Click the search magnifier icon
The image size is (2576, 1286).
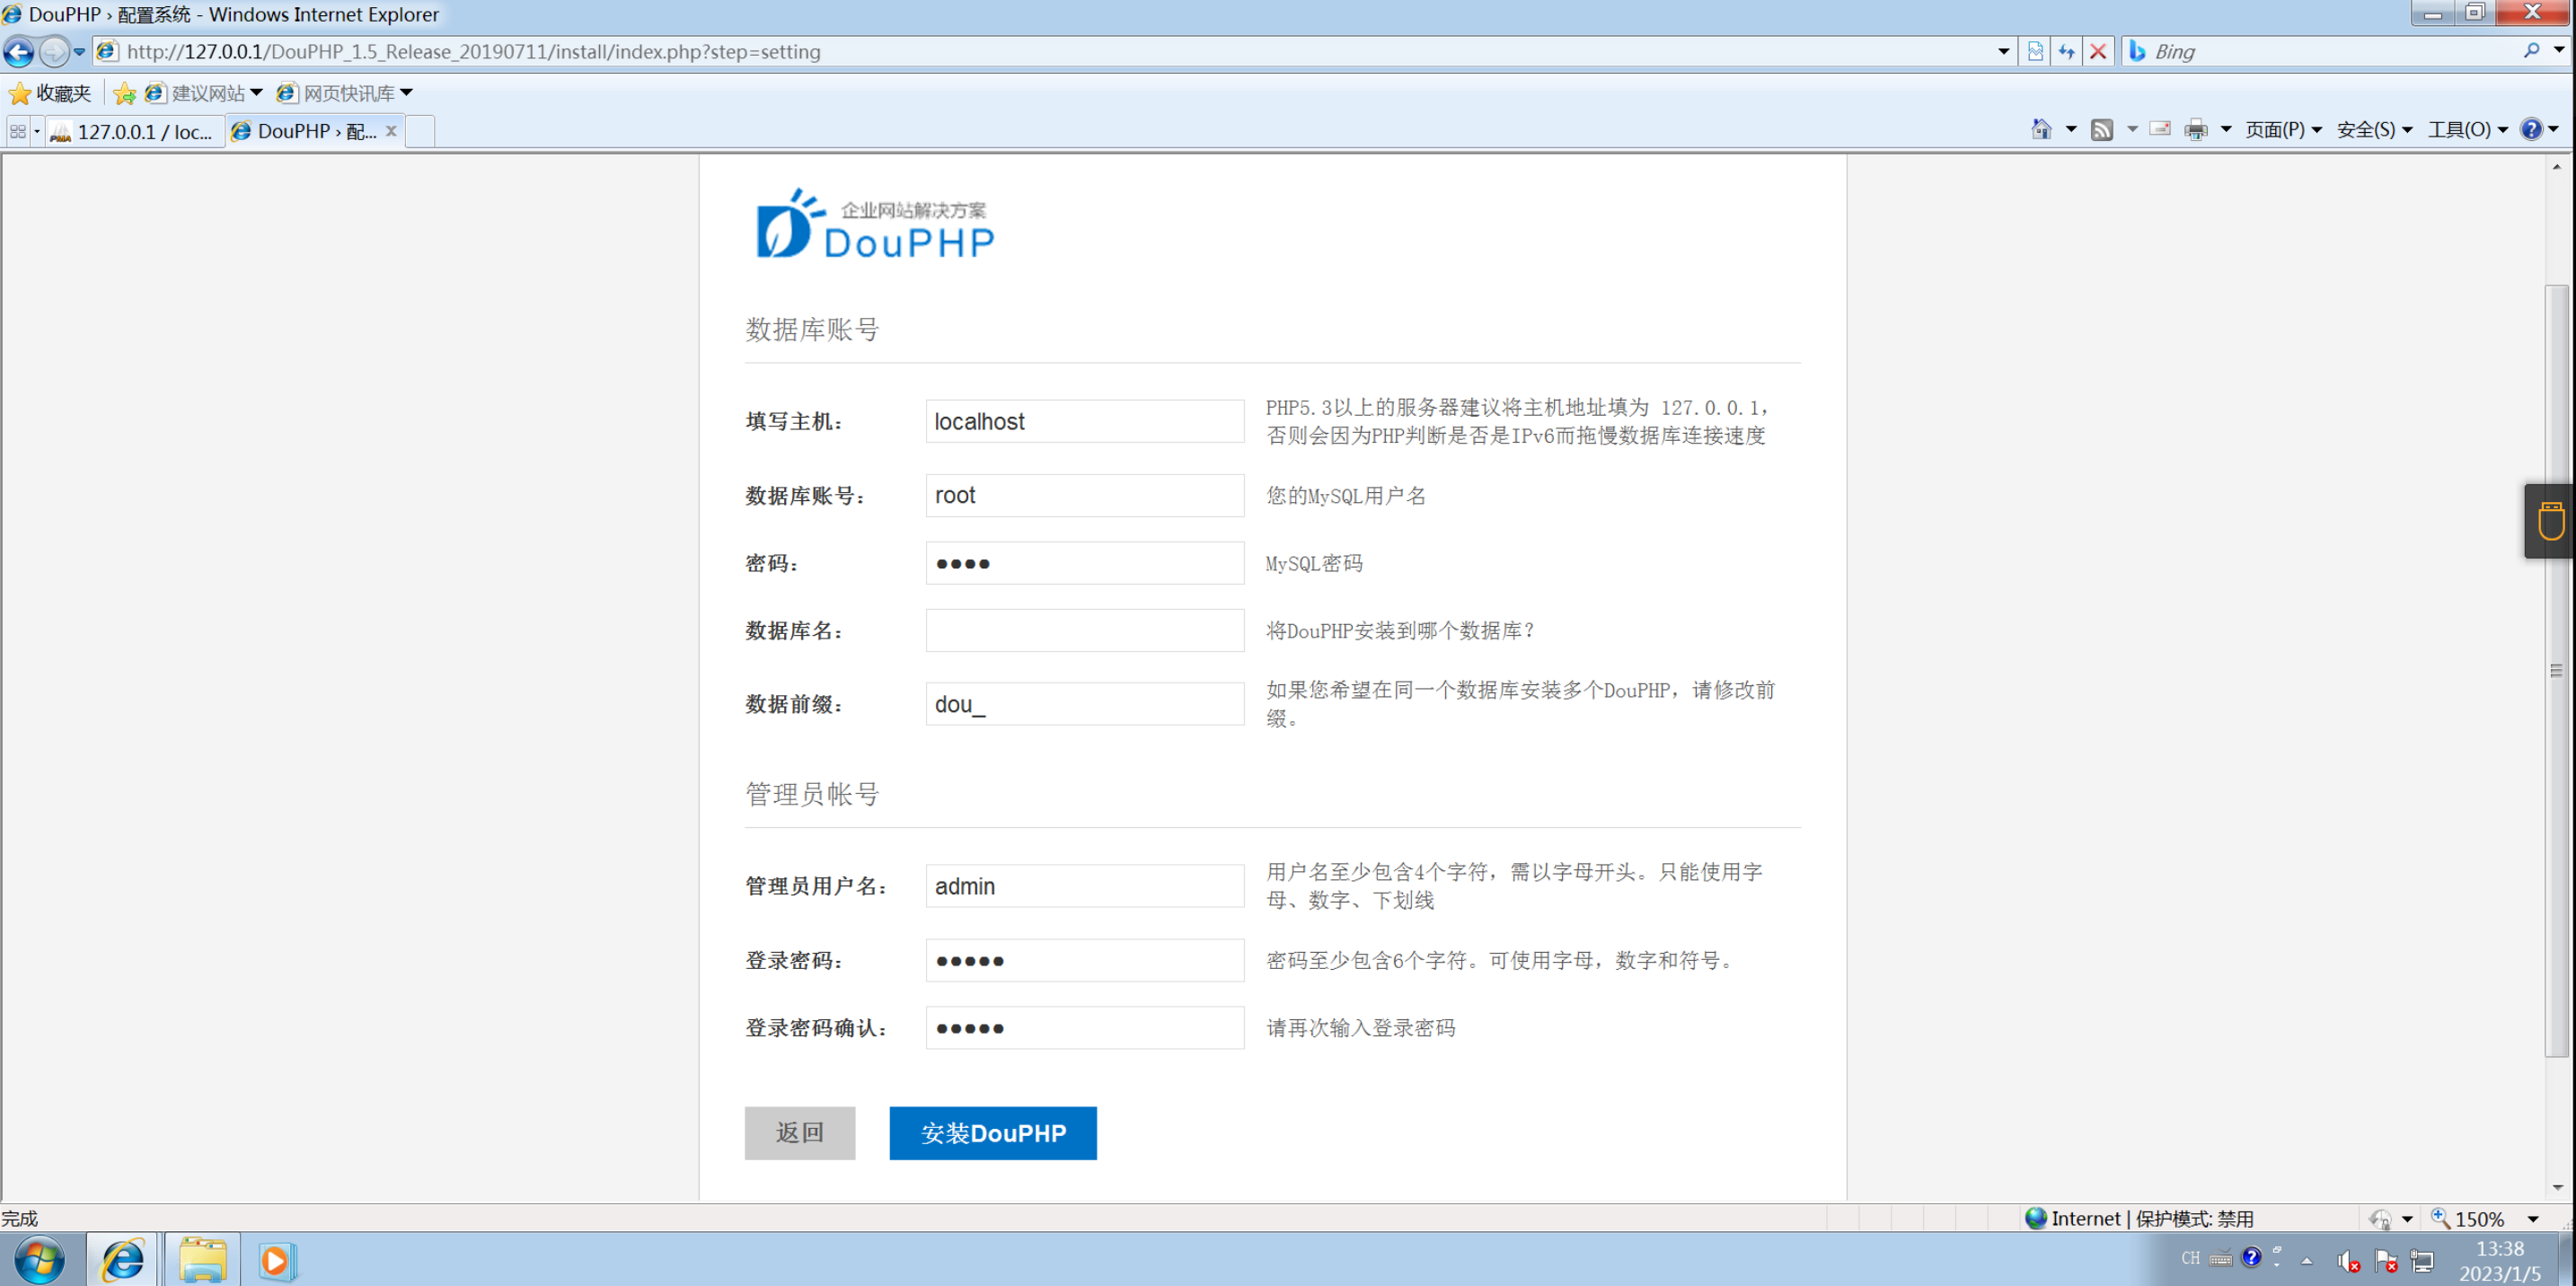(2531, 50)
